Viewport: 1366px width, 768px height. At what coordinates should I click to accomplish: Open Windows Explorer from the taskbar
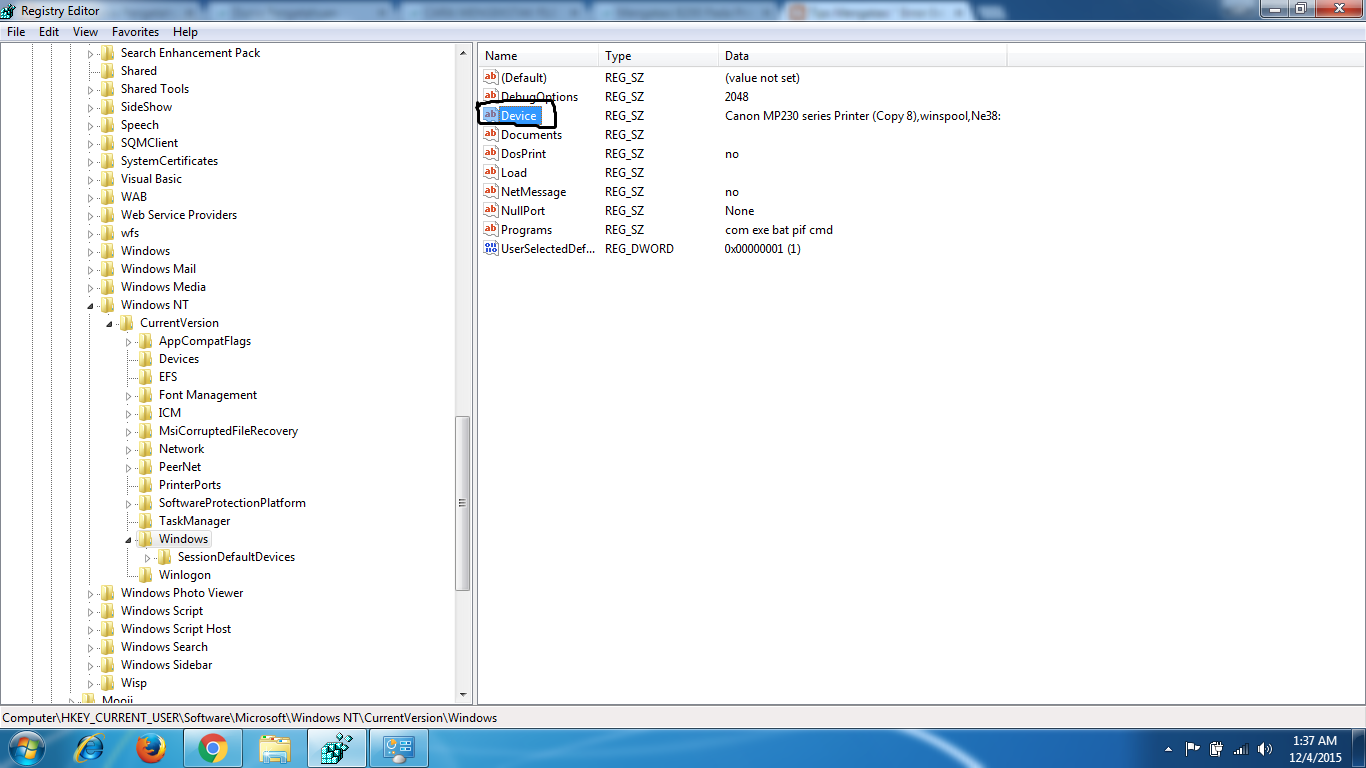pos(274,748)
